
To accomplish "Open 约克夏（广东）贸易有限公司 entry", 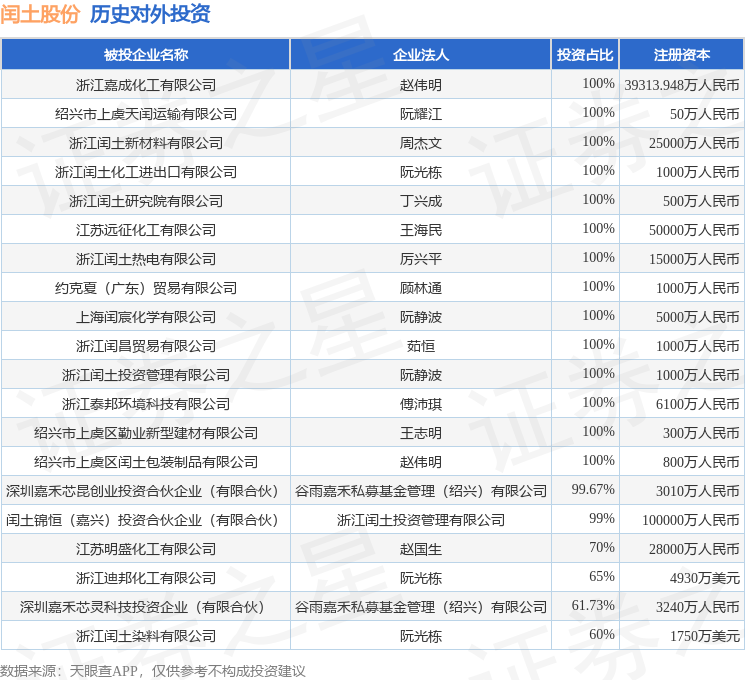I will point(146,288).
